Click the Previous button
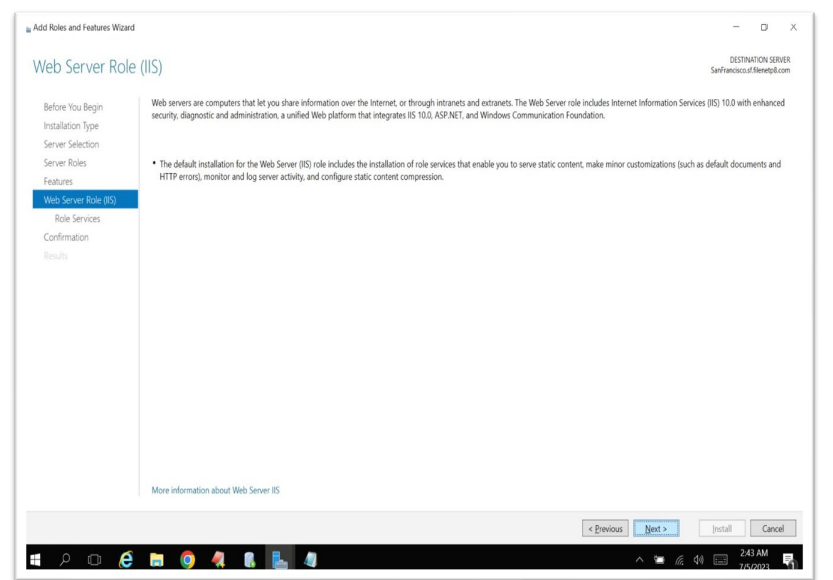This screenshot has width=833, height=580. [x=605, y=528]
